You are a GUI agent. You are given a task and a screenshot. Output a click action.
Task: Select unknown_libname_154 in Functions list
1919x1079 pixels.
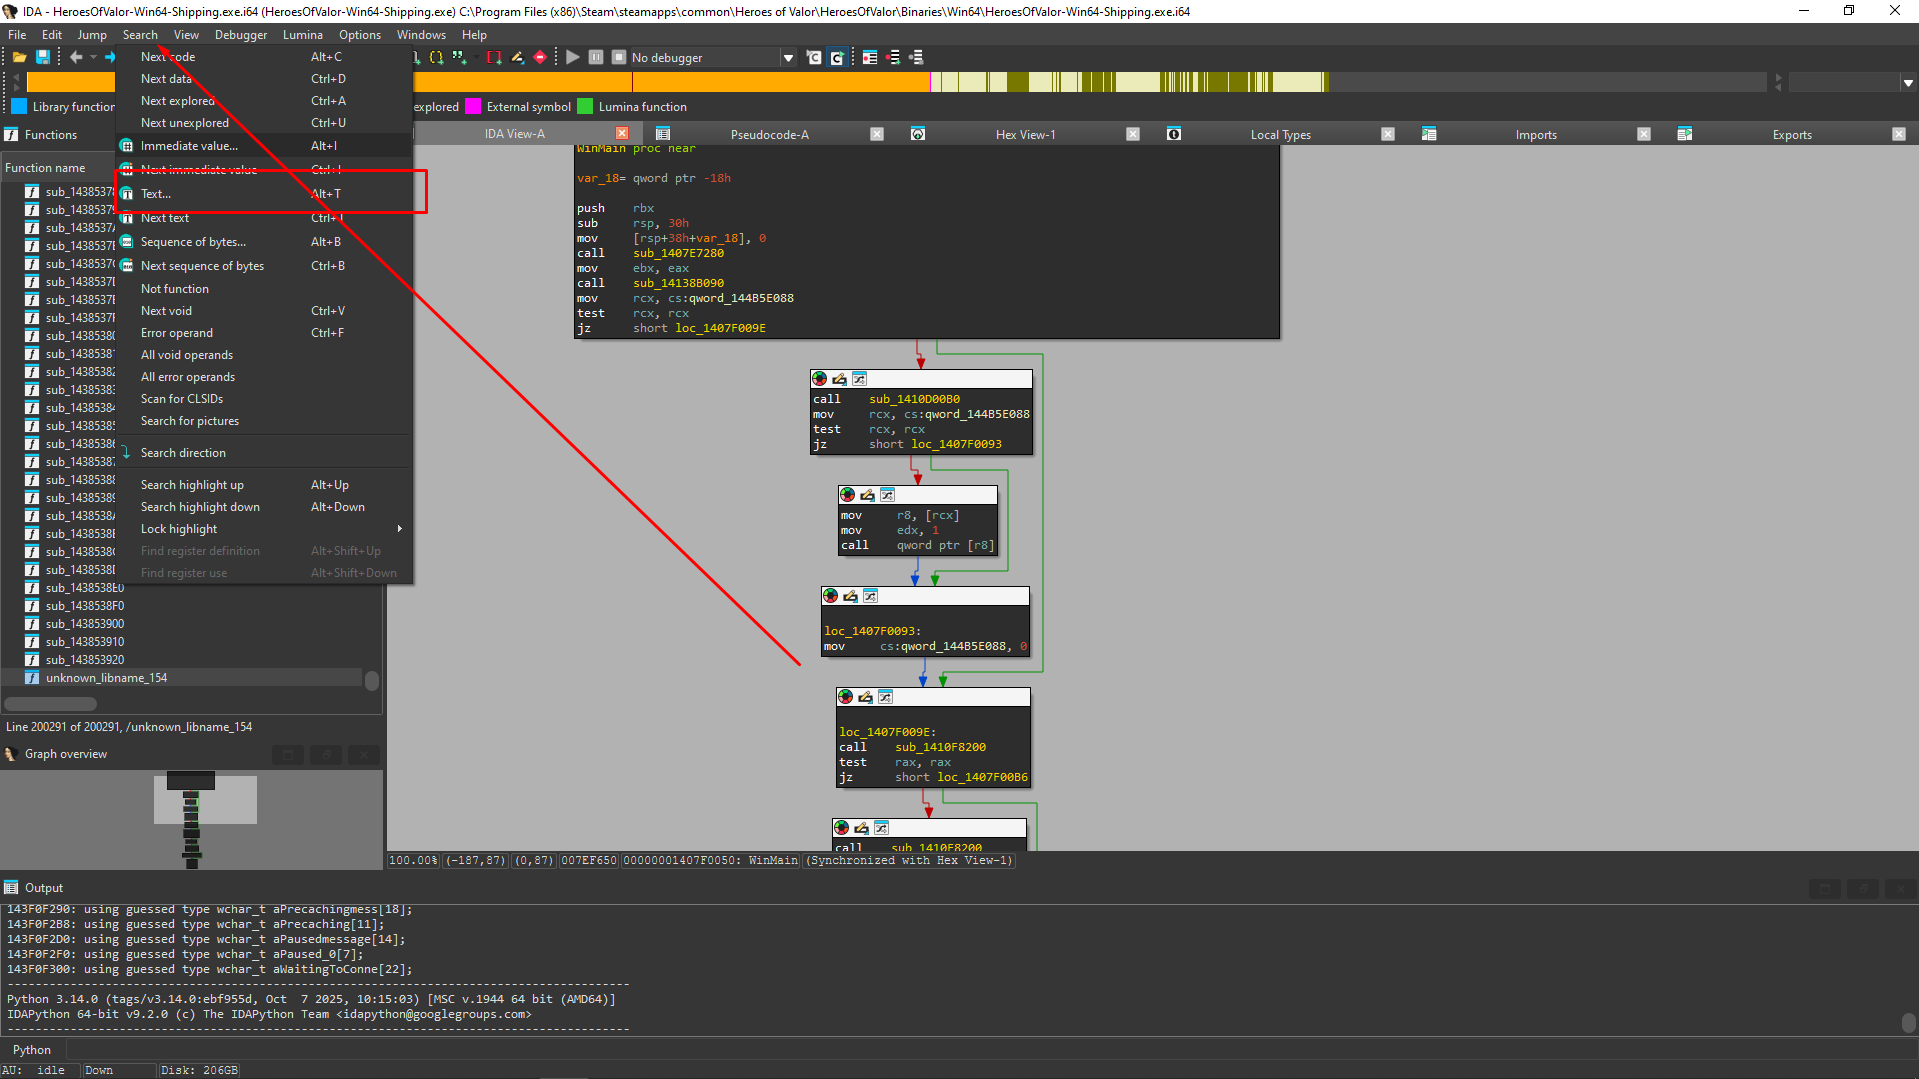coord(183,678)
